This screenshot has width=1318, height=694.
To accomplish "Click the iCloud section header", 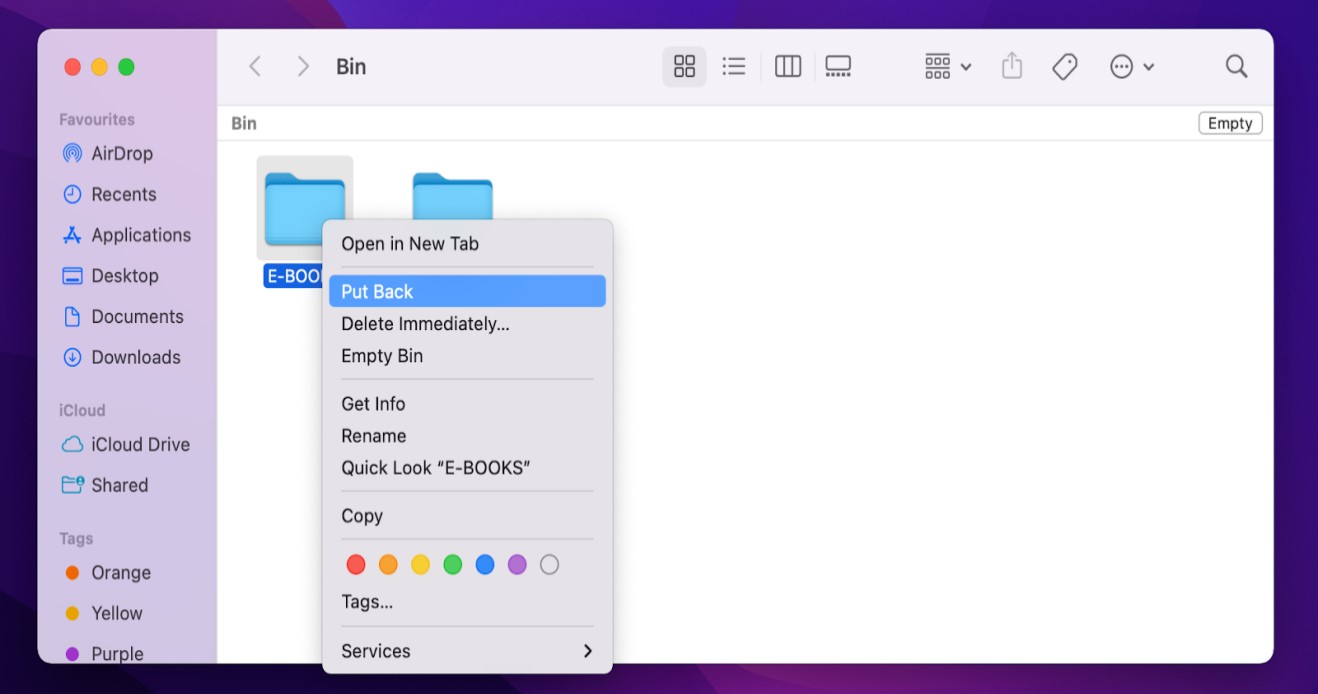I will point(82,411).
